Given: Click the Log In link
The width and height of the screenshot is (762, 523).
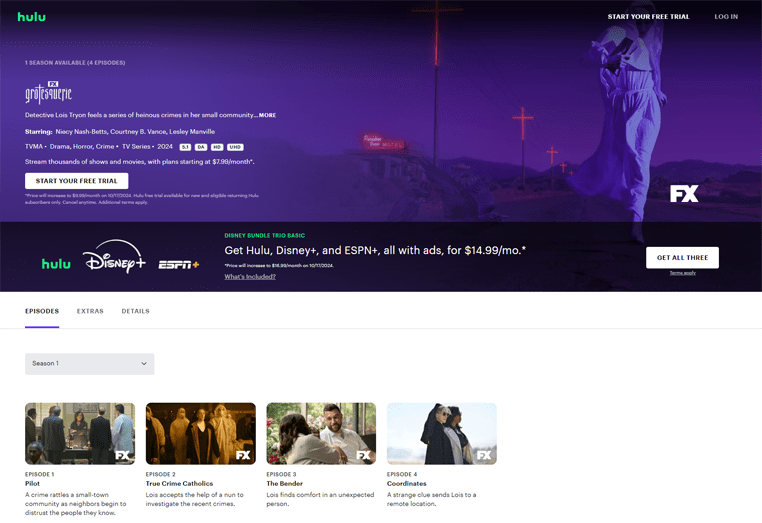Looking at the screenshot, I should (x=726, y=17).
